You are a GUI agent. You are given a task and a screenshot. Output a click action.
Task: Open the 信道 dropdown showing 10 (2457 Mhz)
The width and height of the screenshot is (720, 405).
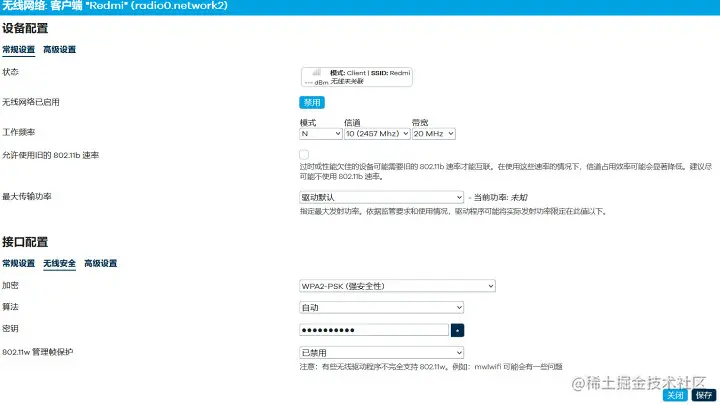[x=377, y=134]
